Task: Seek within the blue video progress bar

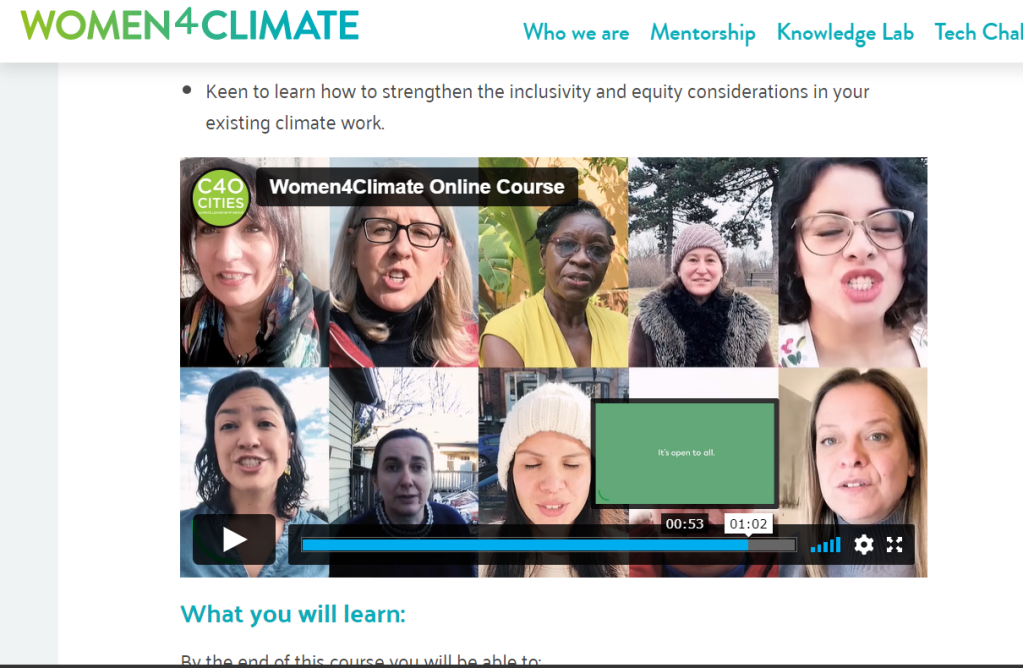Action: coord(525,545)
